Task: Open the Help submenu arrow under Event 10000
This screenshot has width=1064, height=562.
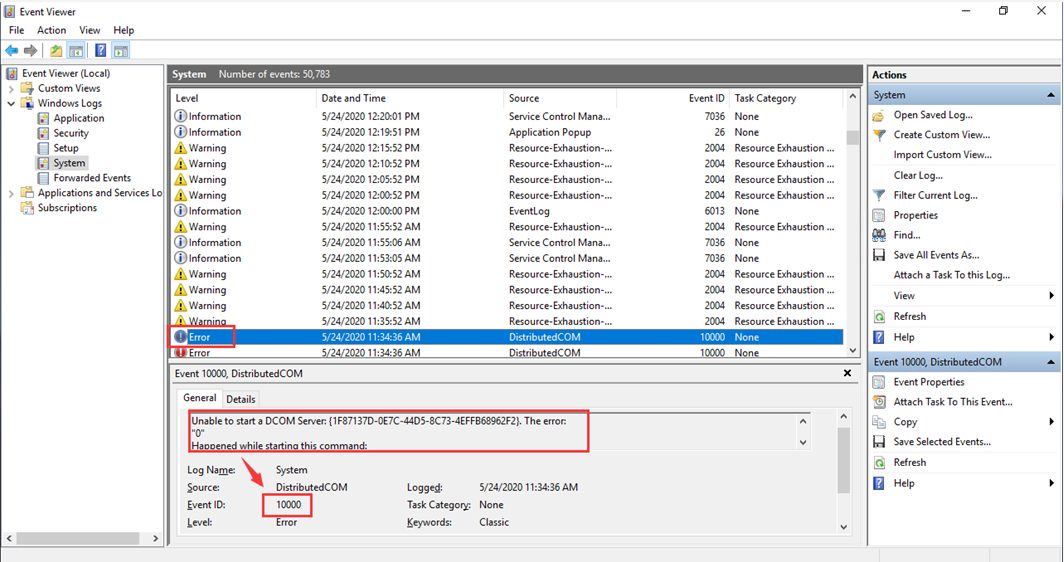Action: pyautogui.click(x=1051, y=483)
